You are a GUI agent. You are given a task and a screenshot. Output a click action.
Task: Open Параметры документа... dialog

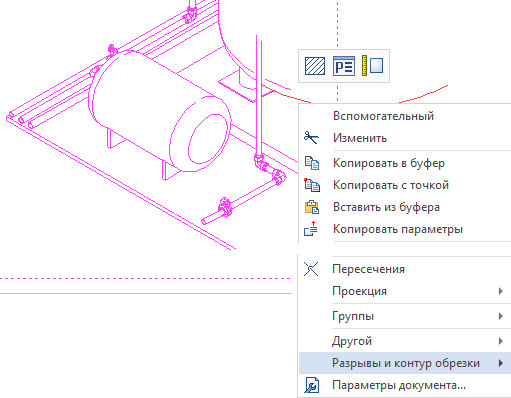pyautogui.click(x=405, y=385)
